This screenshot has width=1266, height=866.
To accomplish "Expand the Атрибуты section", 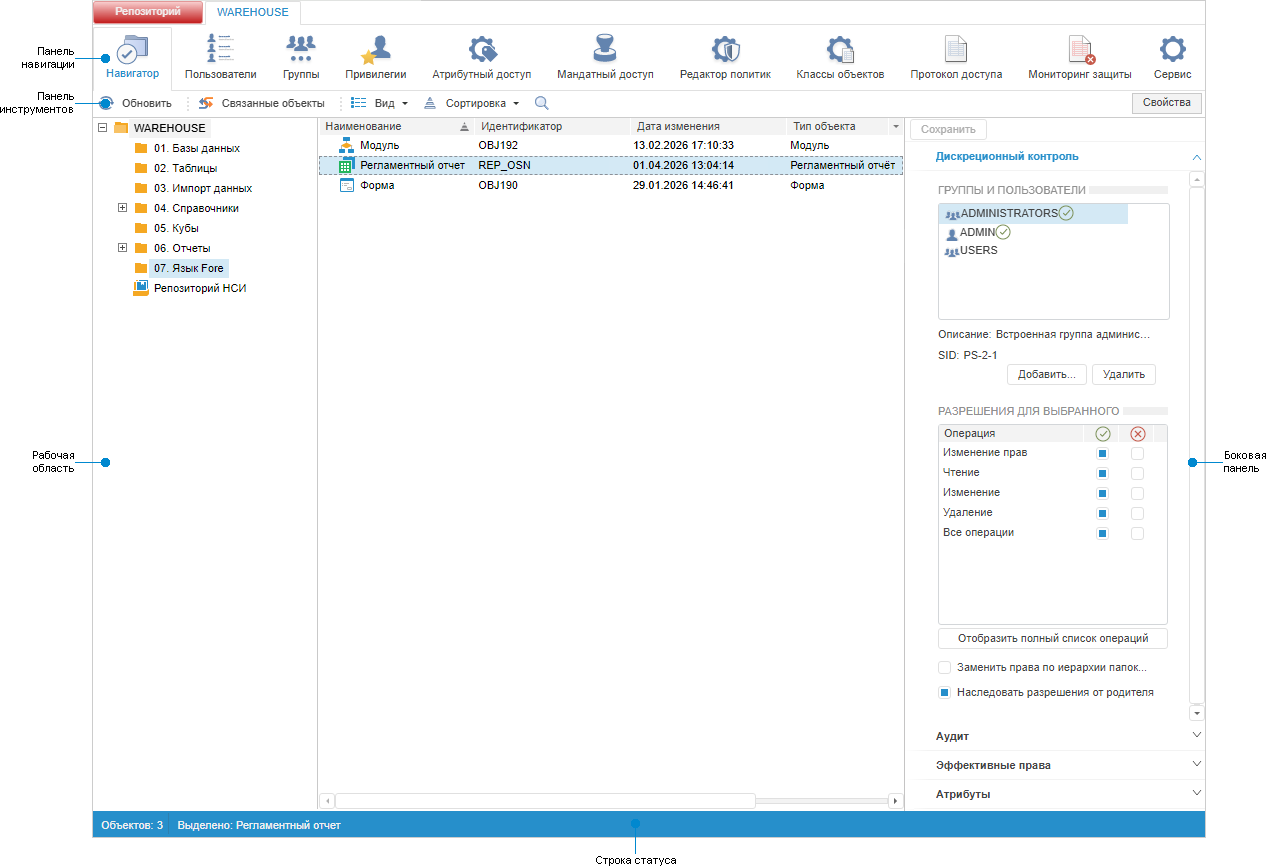I will (1197, 793).
